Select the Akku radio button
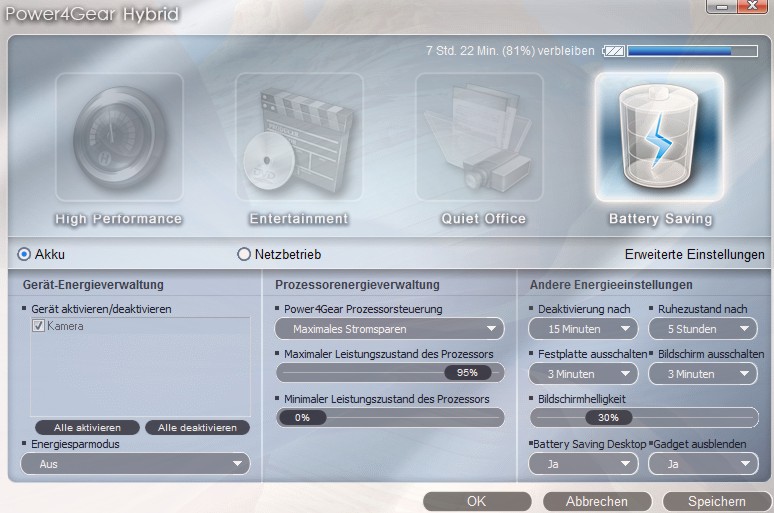774x513 pixels. tap(24, 254)
